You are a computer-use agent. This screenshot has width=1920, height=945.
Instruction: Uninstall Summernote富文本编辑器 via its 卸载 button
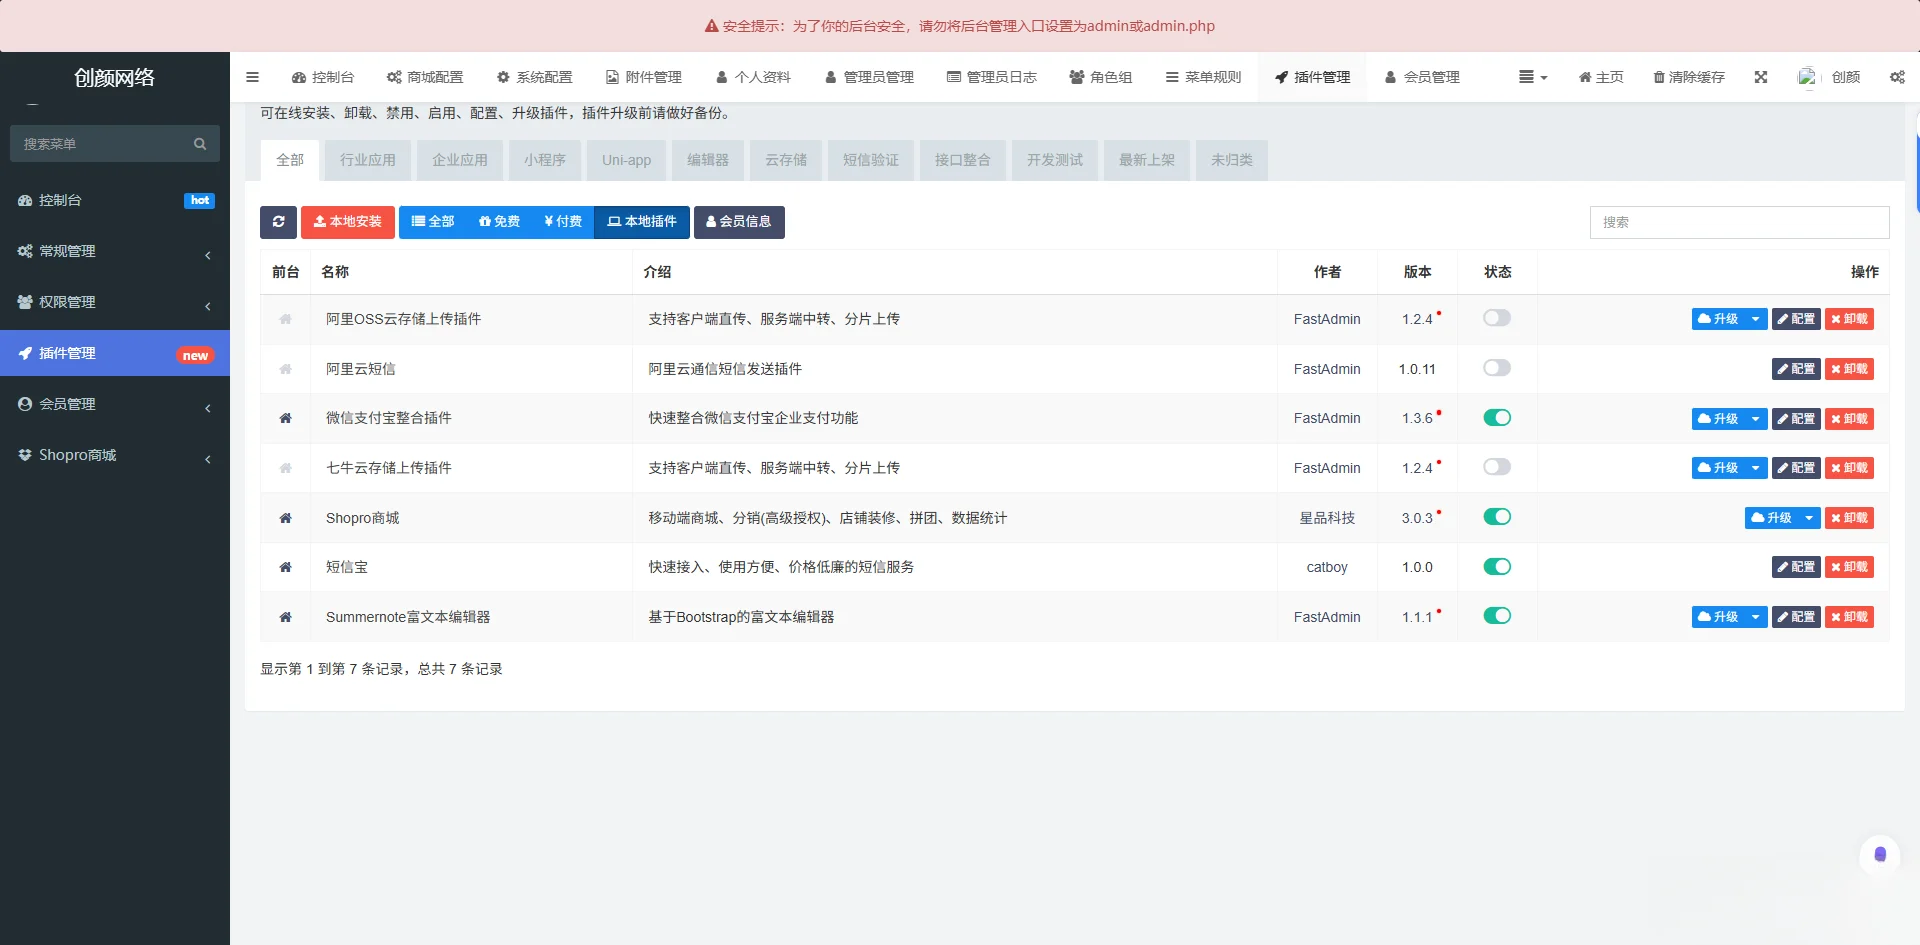pos(1849,617)
